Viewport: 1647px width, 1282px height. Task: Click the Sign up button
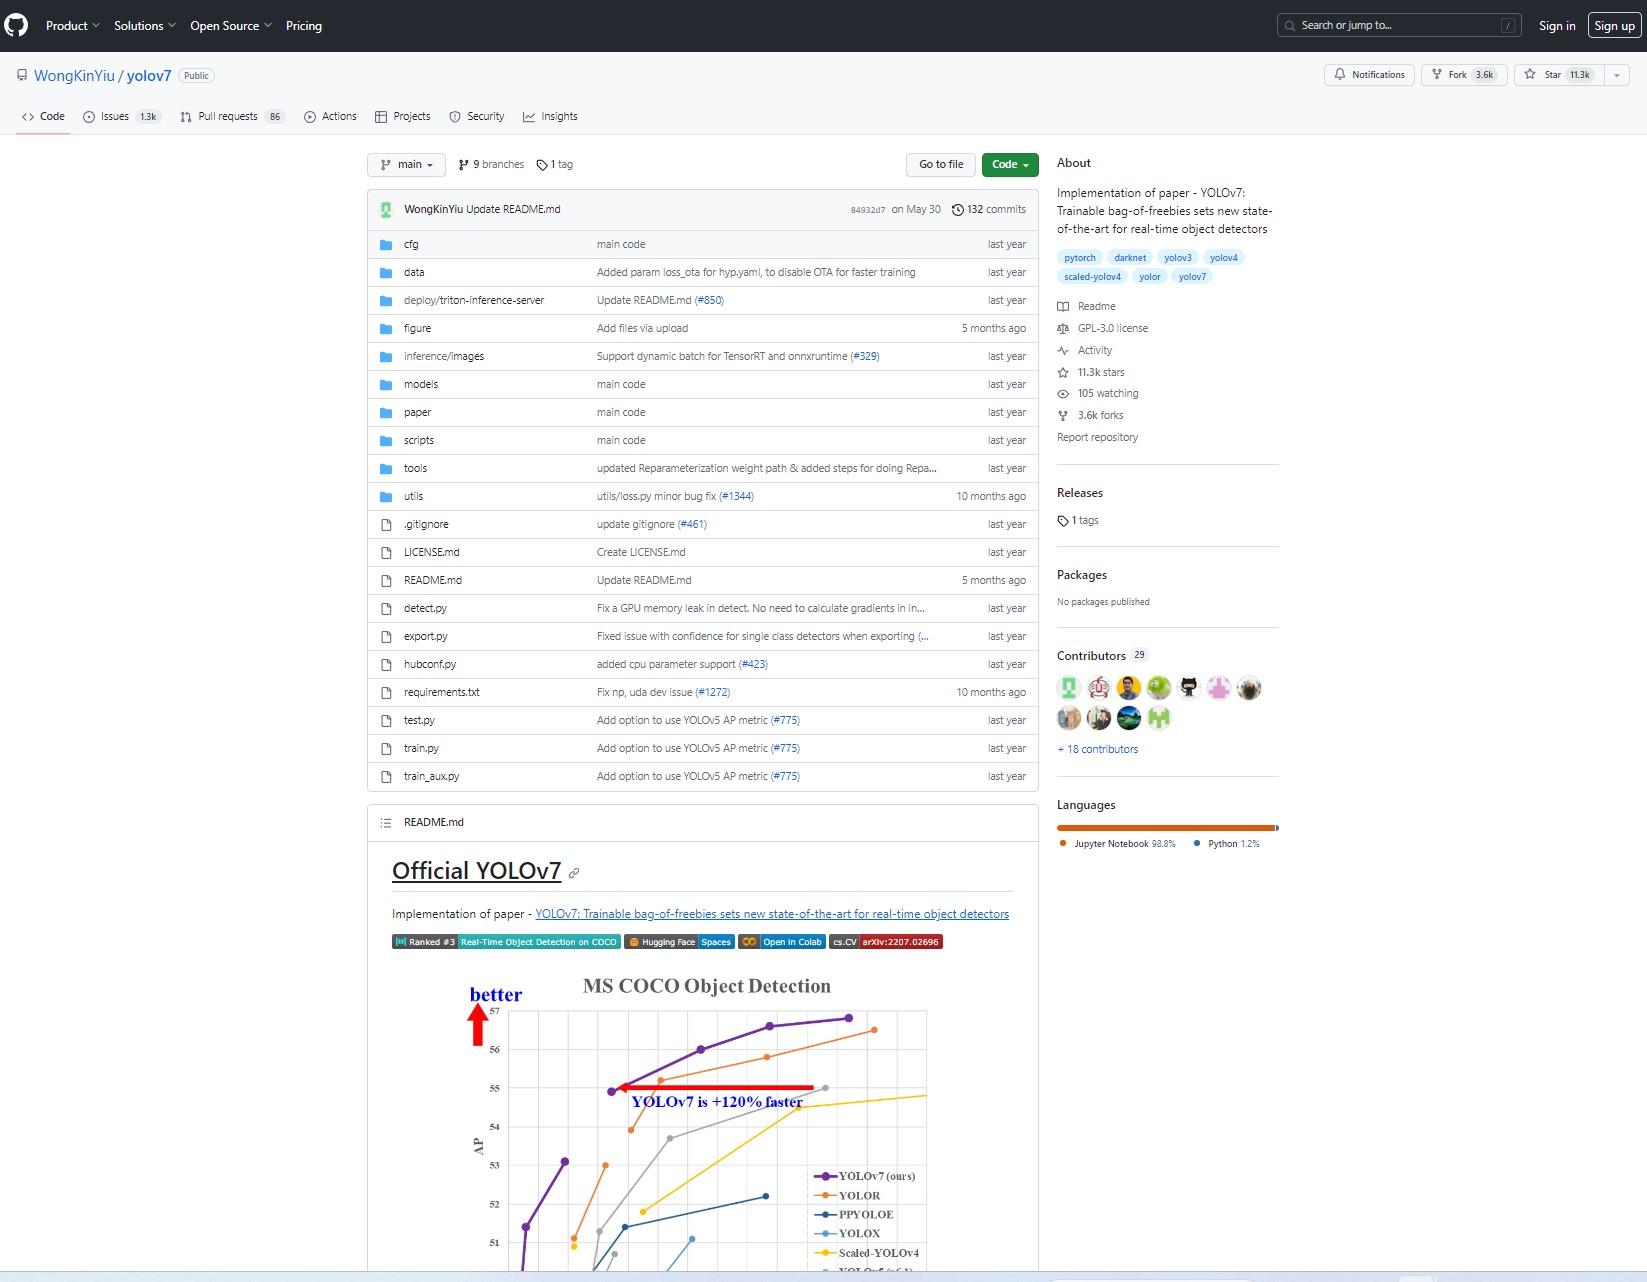click(x=1614, y=26)
